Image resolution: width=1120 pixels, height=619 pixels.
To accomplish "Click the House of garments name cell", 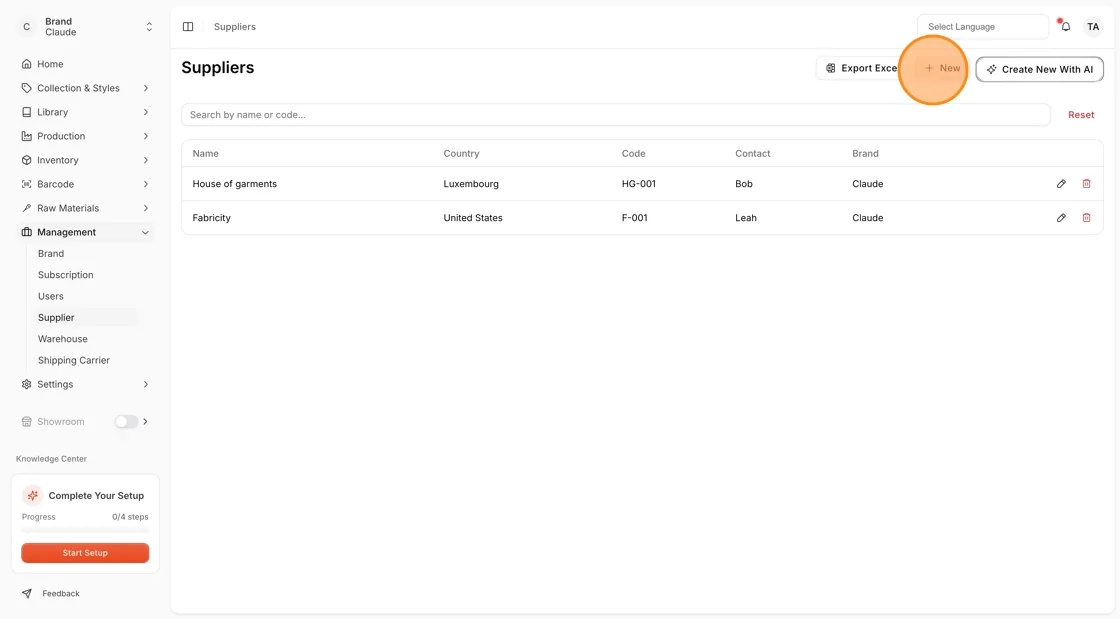I will pos(234,183).
